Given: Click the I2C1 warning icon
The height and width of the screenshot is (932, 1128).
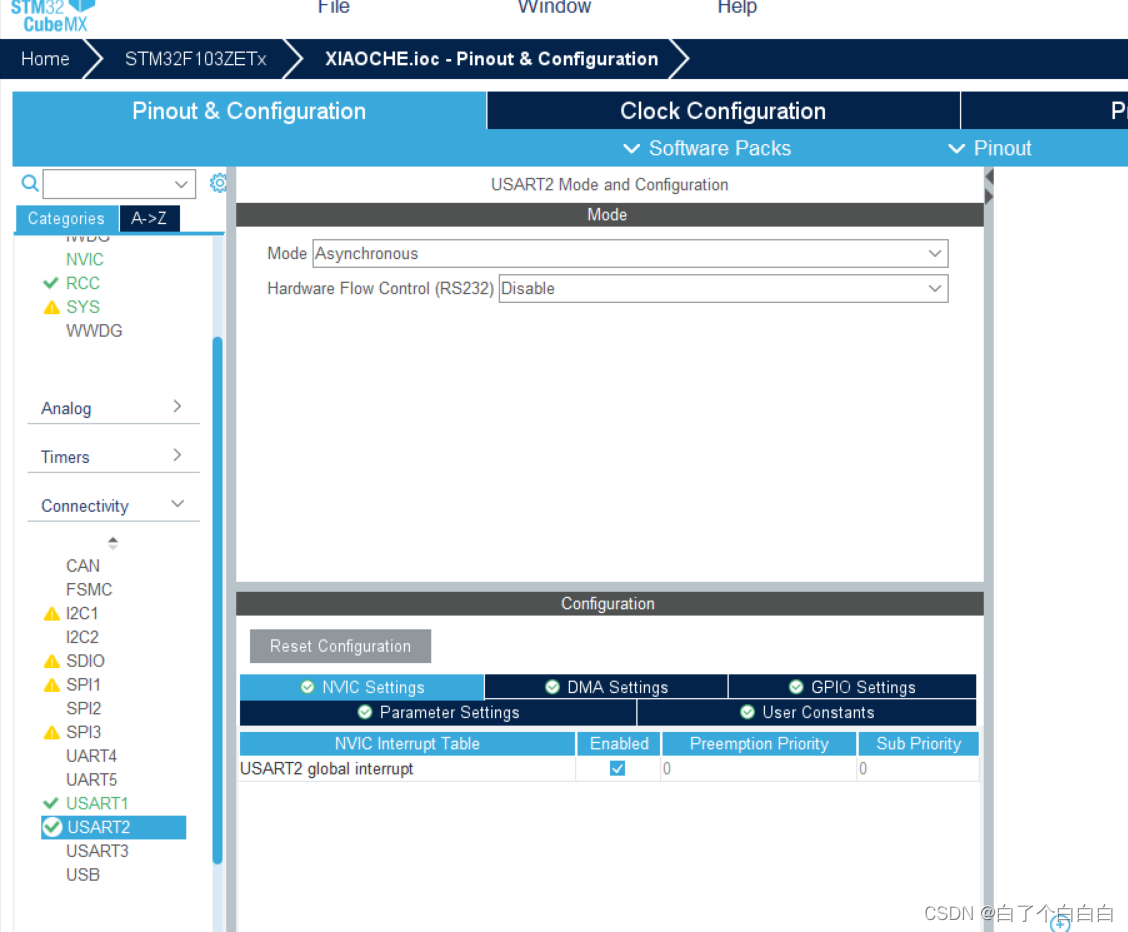Looking at the screenshot, I should (x=52, y=614).
